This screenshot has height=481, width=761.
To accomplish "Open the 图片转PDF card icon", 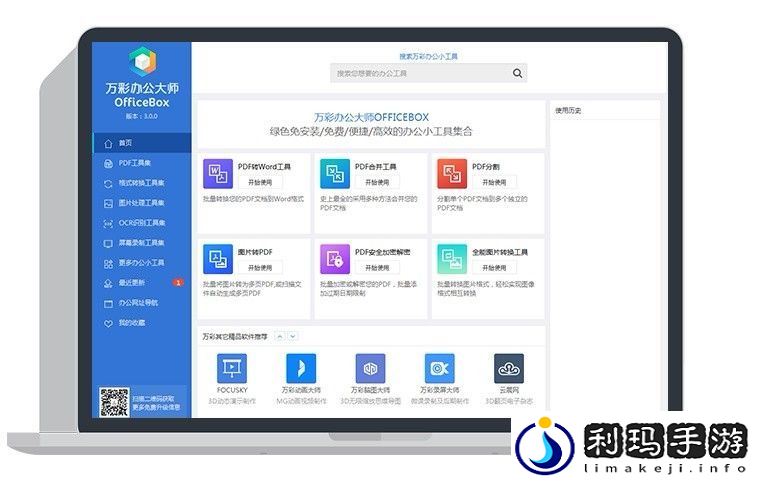I will coord(218,259).
